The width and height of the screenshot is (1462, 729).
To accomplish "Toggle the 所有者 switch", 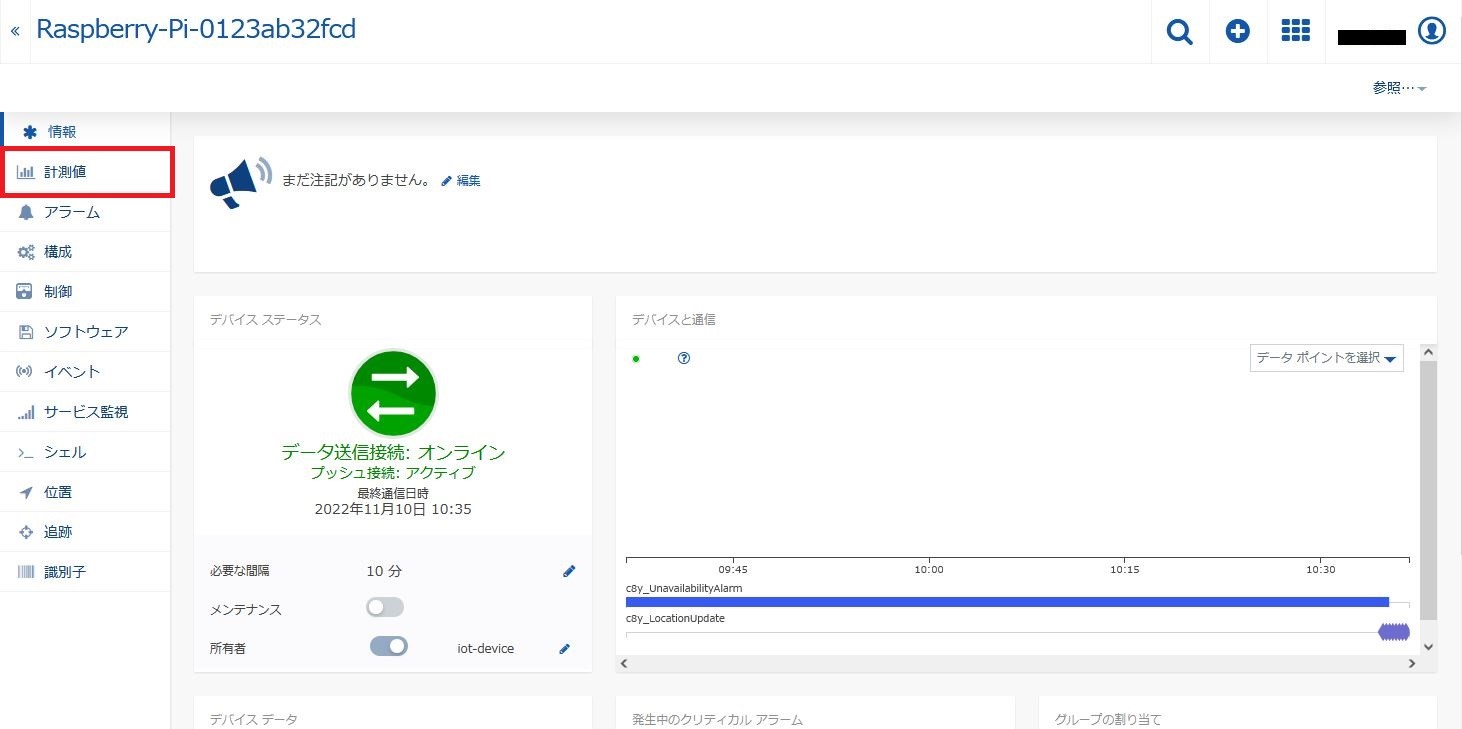I will (x=389, y=647).
